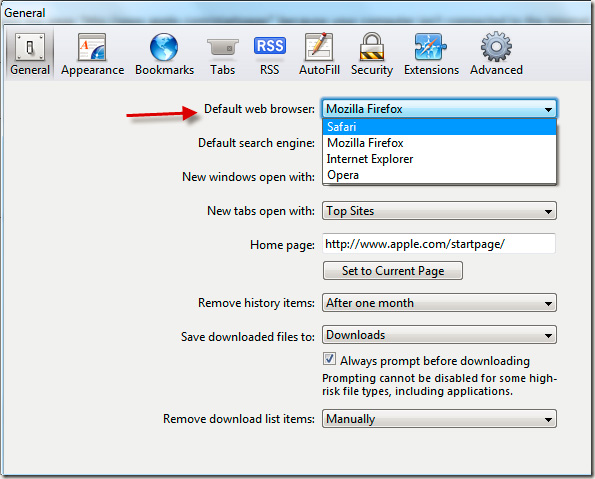595x479 pixels.
Task: Expand Save downloaded files to dropdown
Action: (439, 335)
